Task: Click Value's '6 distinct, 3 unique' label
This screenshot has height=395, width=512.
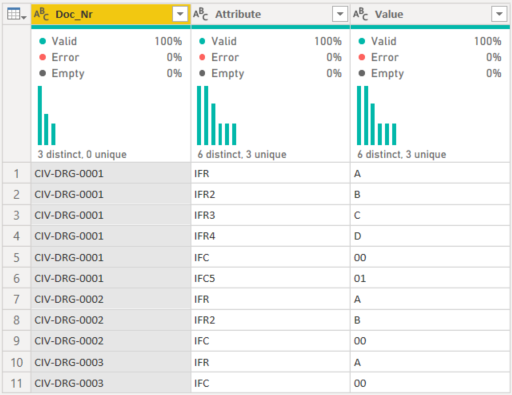Action: pyautogui.click(x=402, y=154)
